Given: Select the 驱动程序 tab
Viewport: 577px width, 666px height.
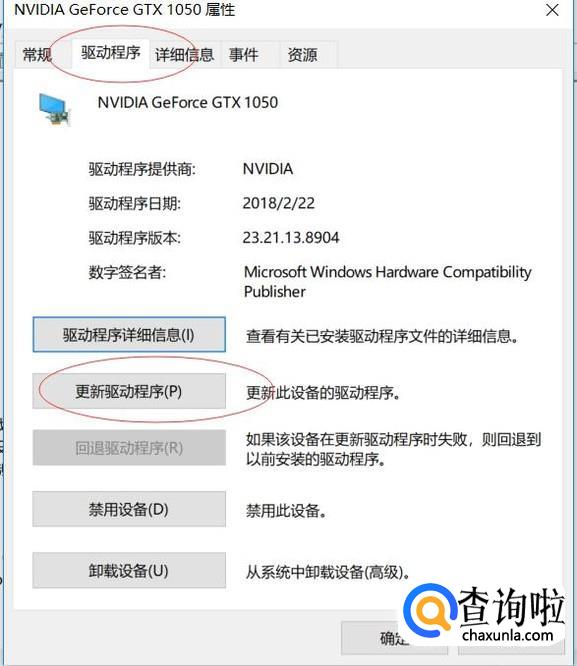Looking at the screenshot, I should [110, 53].
